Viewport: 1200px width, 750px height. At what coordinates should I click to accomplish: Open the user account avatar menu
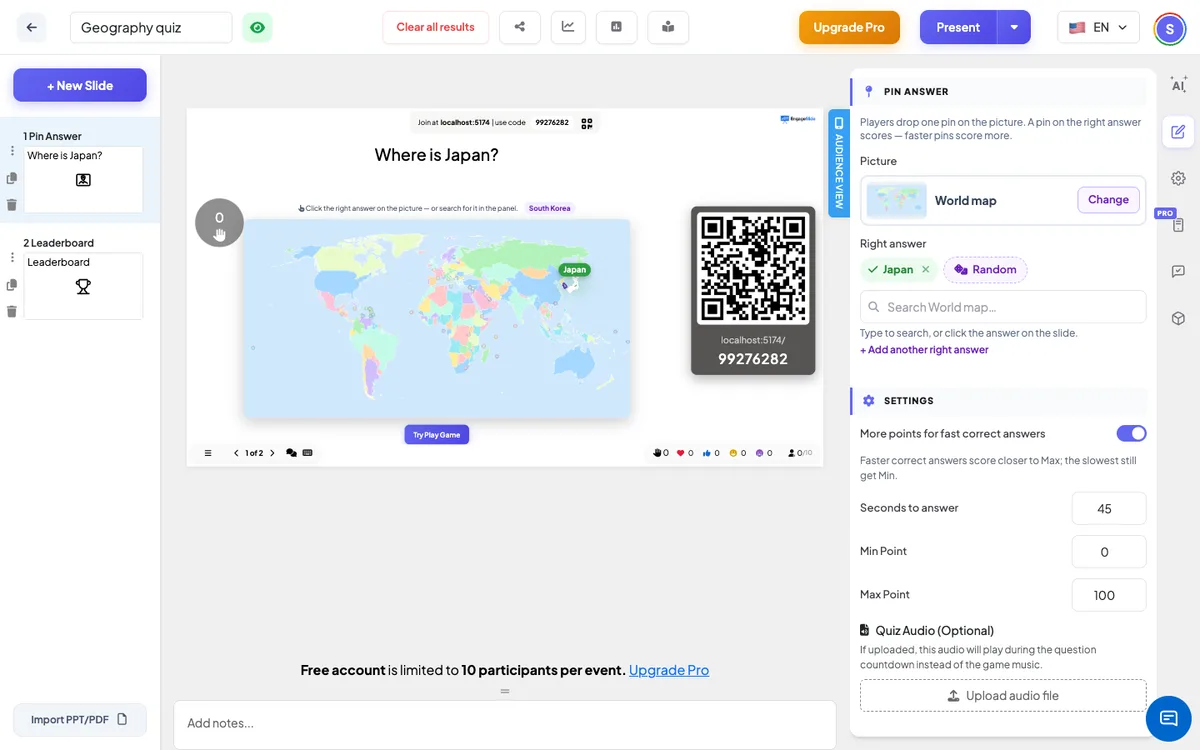1169,28
